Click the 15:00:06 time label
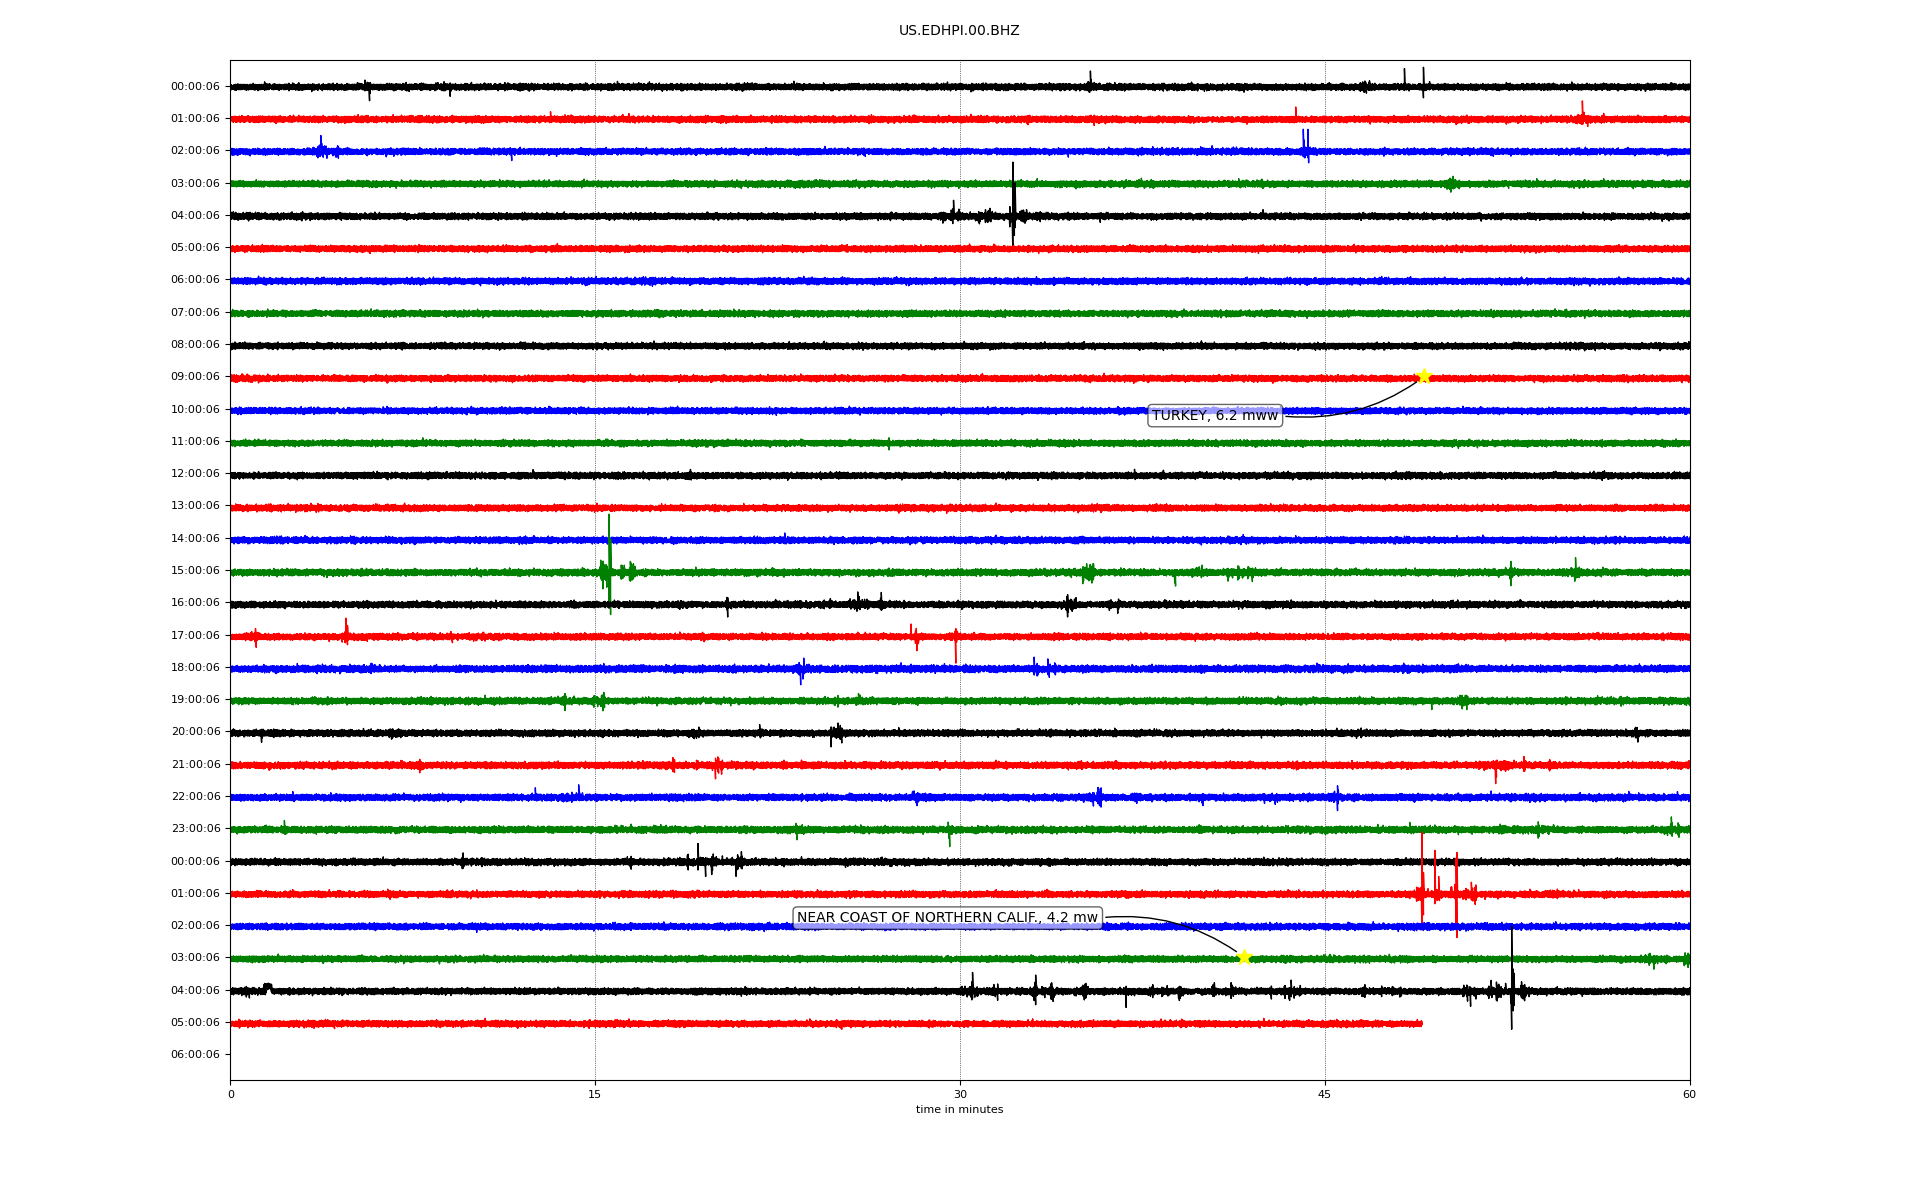 (195, 571)
